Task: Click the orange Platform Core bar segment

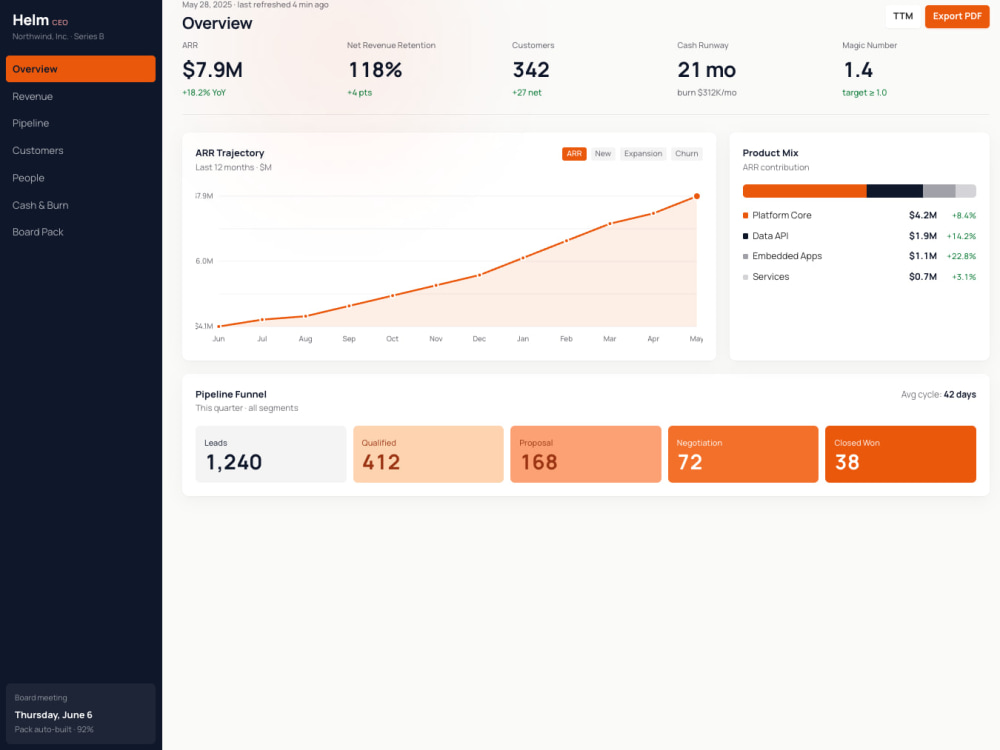Action: [804, 191]
